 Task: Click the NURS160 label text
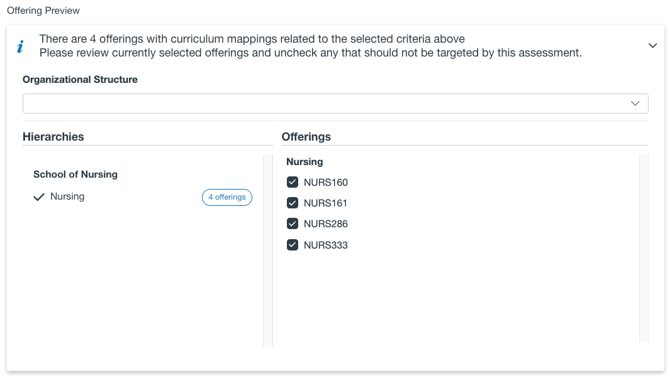(326, 182)
